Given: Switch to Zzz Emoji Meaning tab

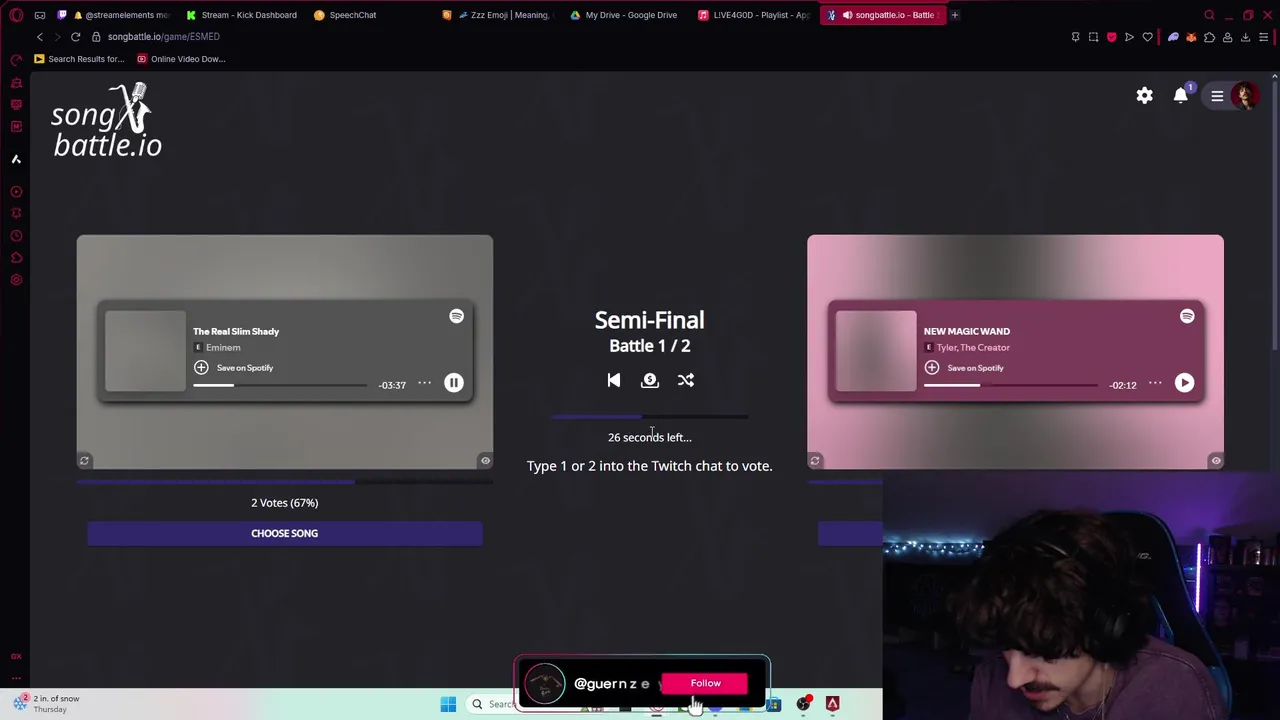Looking at the screenshot, I should pyautogui.click(x=498, y=15).
